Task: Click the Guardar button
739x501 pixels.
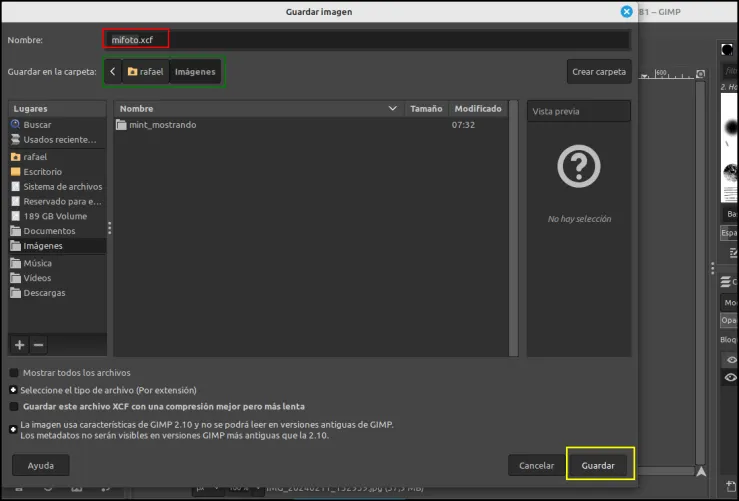Action: pos(598,465)
